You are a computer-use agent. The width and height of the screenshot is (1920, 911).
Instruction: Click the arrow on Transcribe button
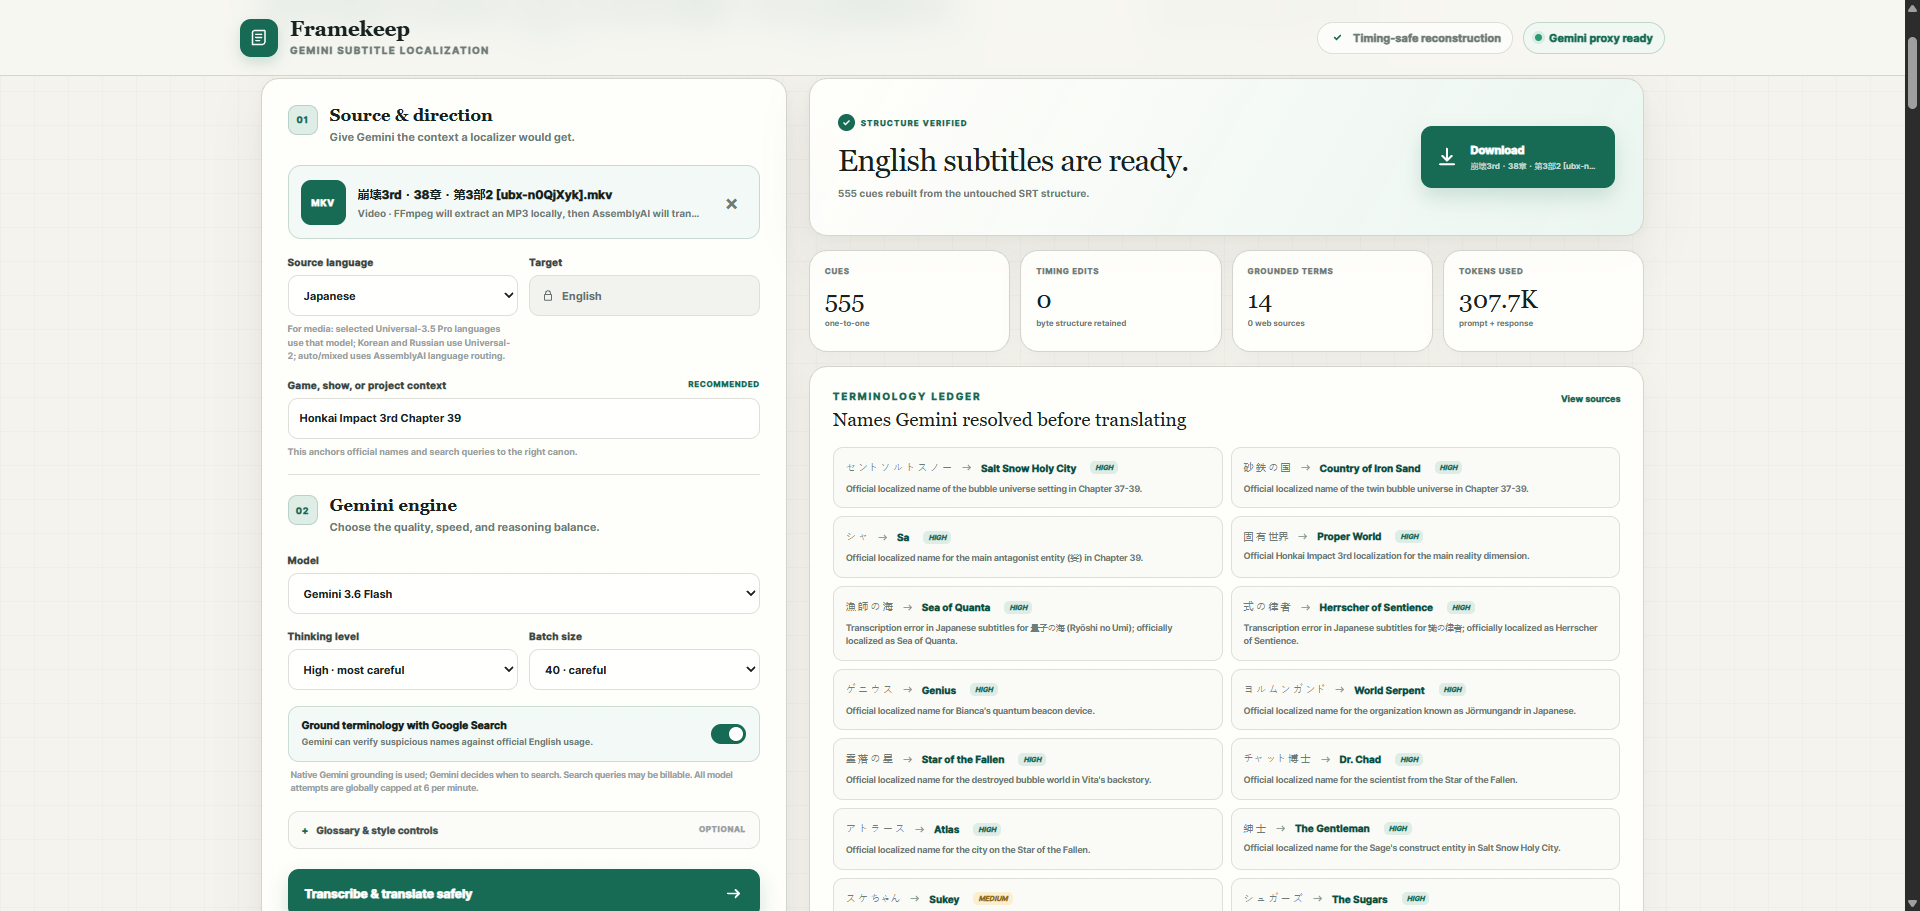click(x=734, y=893)
